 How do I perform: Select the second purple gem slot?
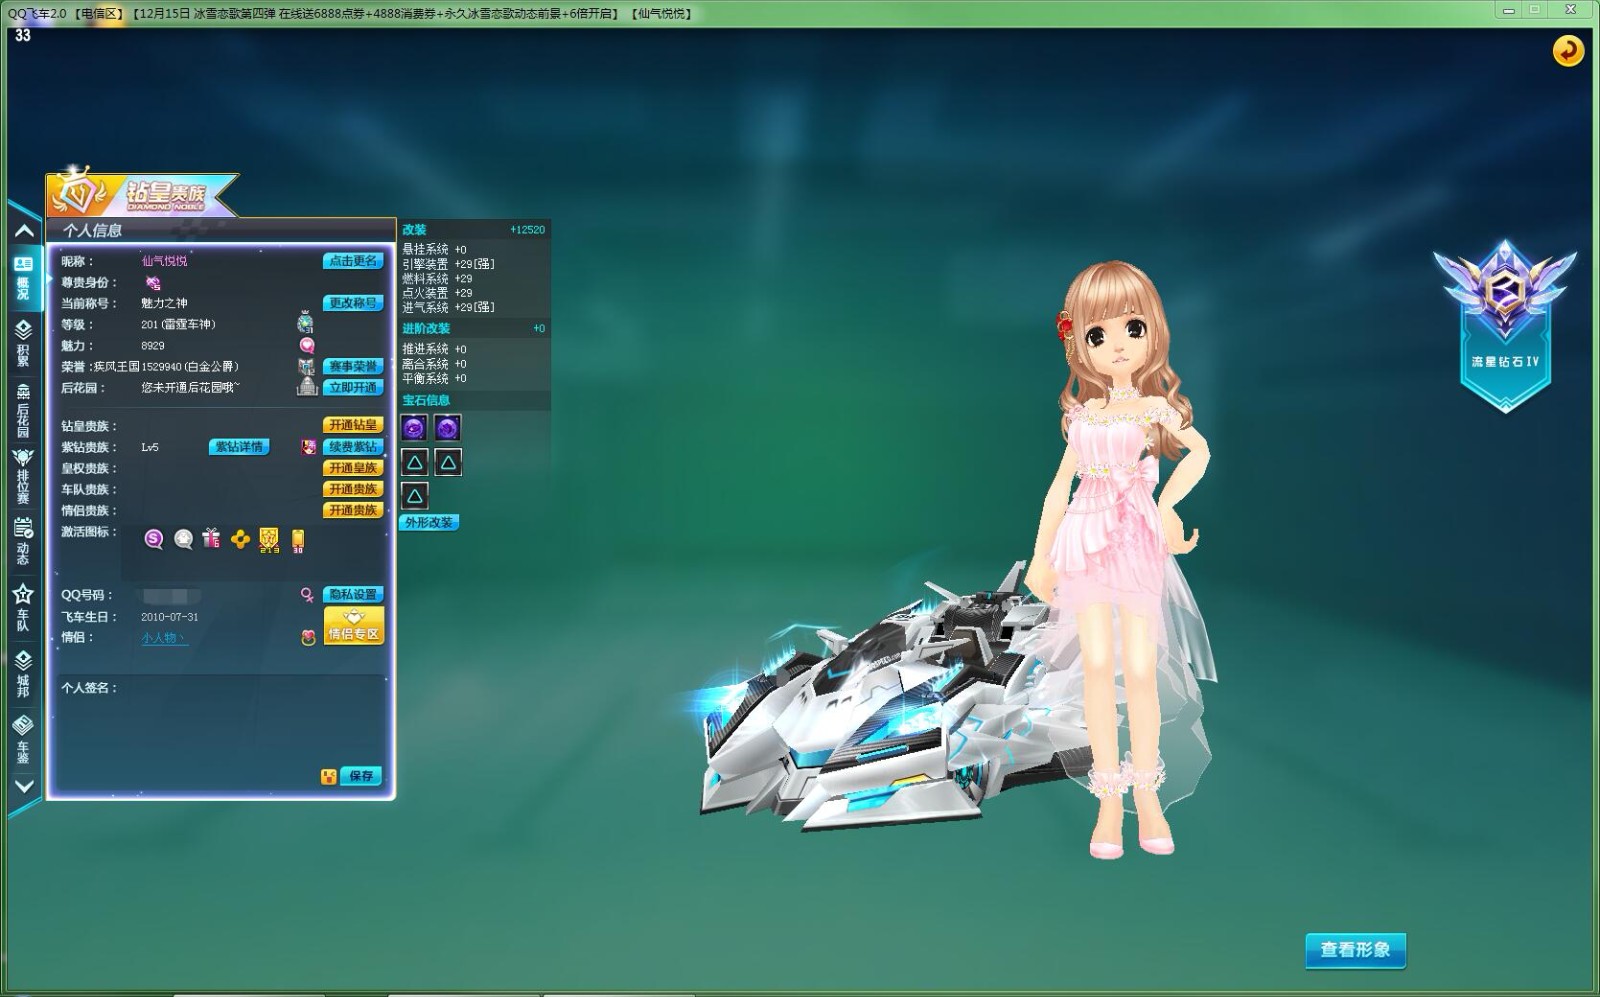[x=447, y=428]
